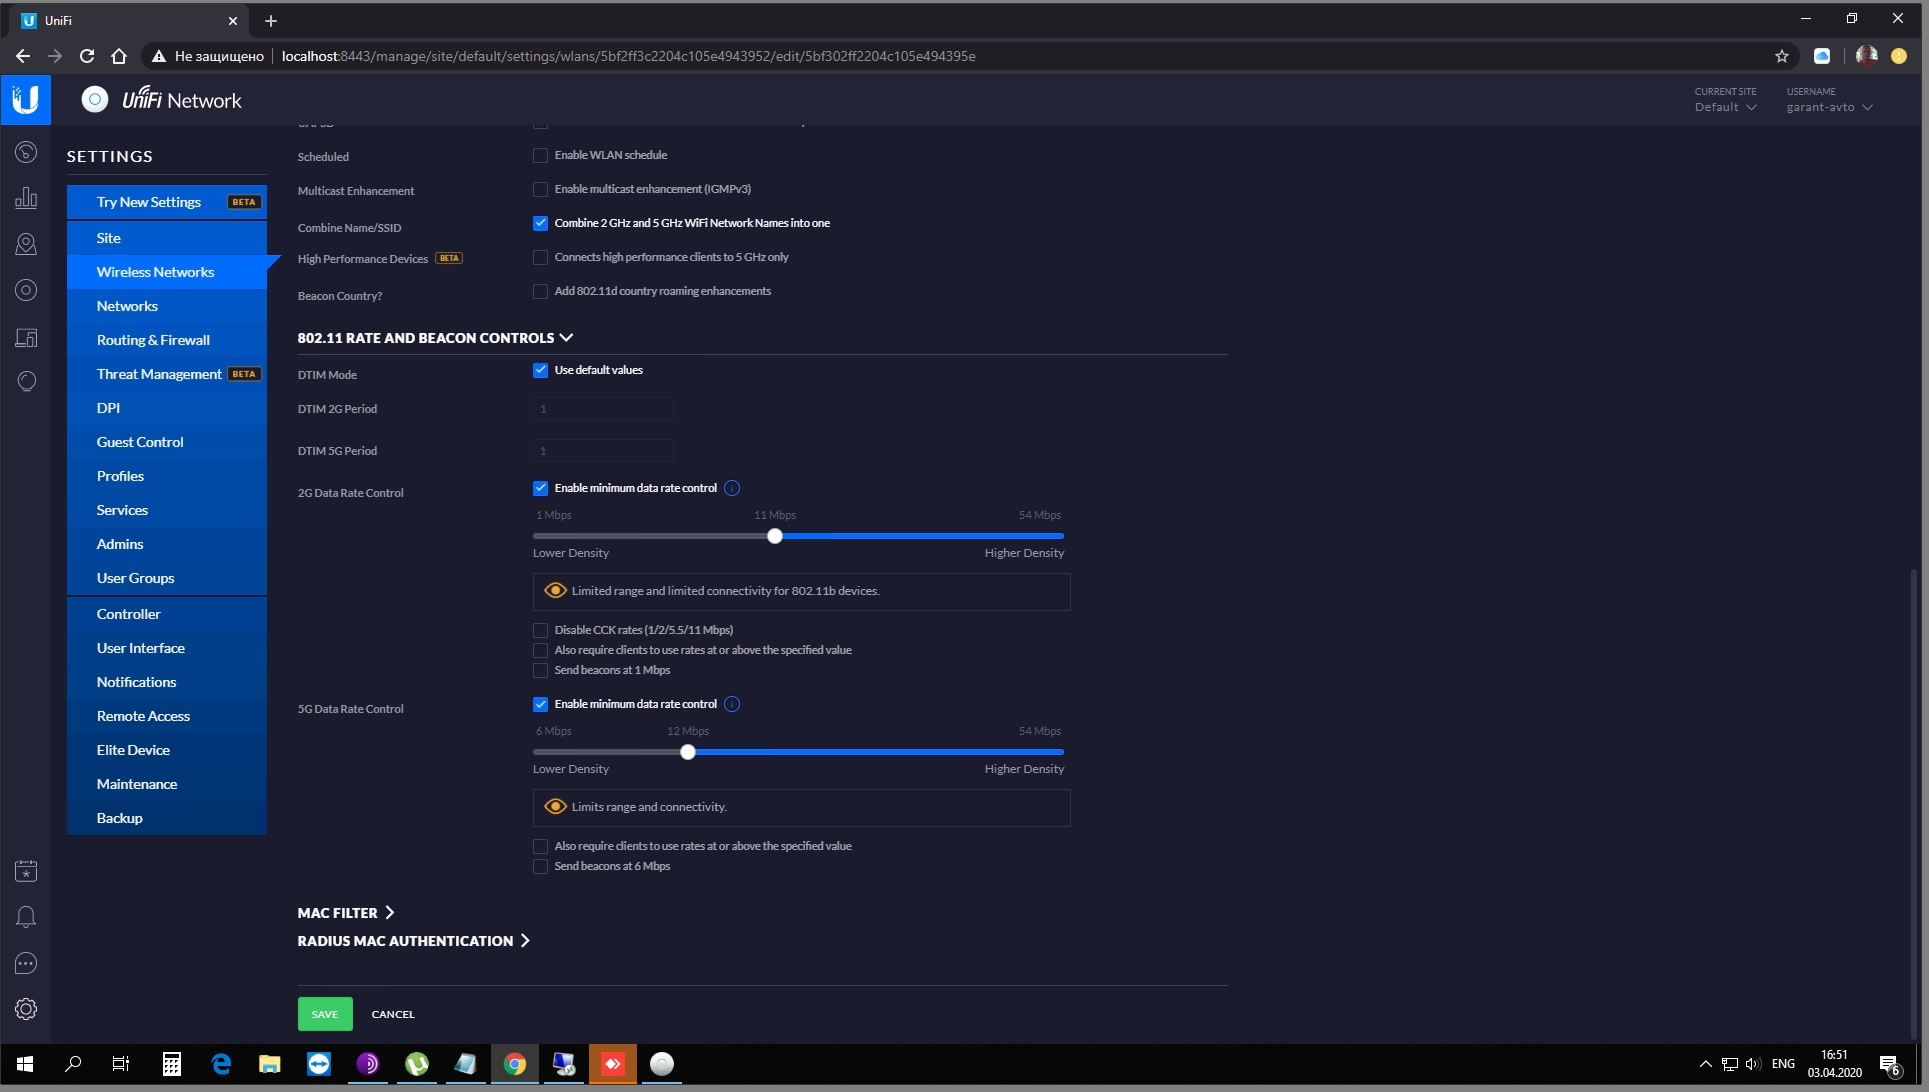This screenshot has width=1929, height=1092.
Task: Select Routing & Firewall settings menu
Action: click(153, 340)
